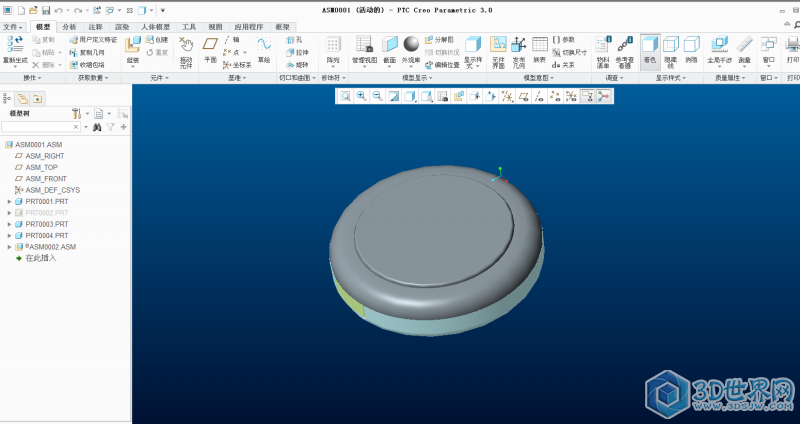Open the 工具 (Tools) ribbon tab
This screenshot has width=800, height=424.
click(x=189, y=27)
